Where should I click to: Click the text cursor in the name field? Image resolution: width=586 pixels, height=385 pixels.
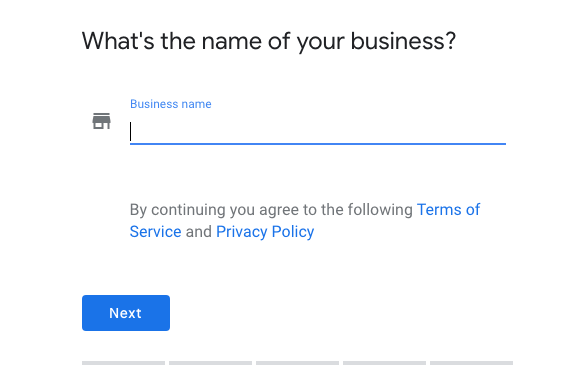tap(130, 131)
